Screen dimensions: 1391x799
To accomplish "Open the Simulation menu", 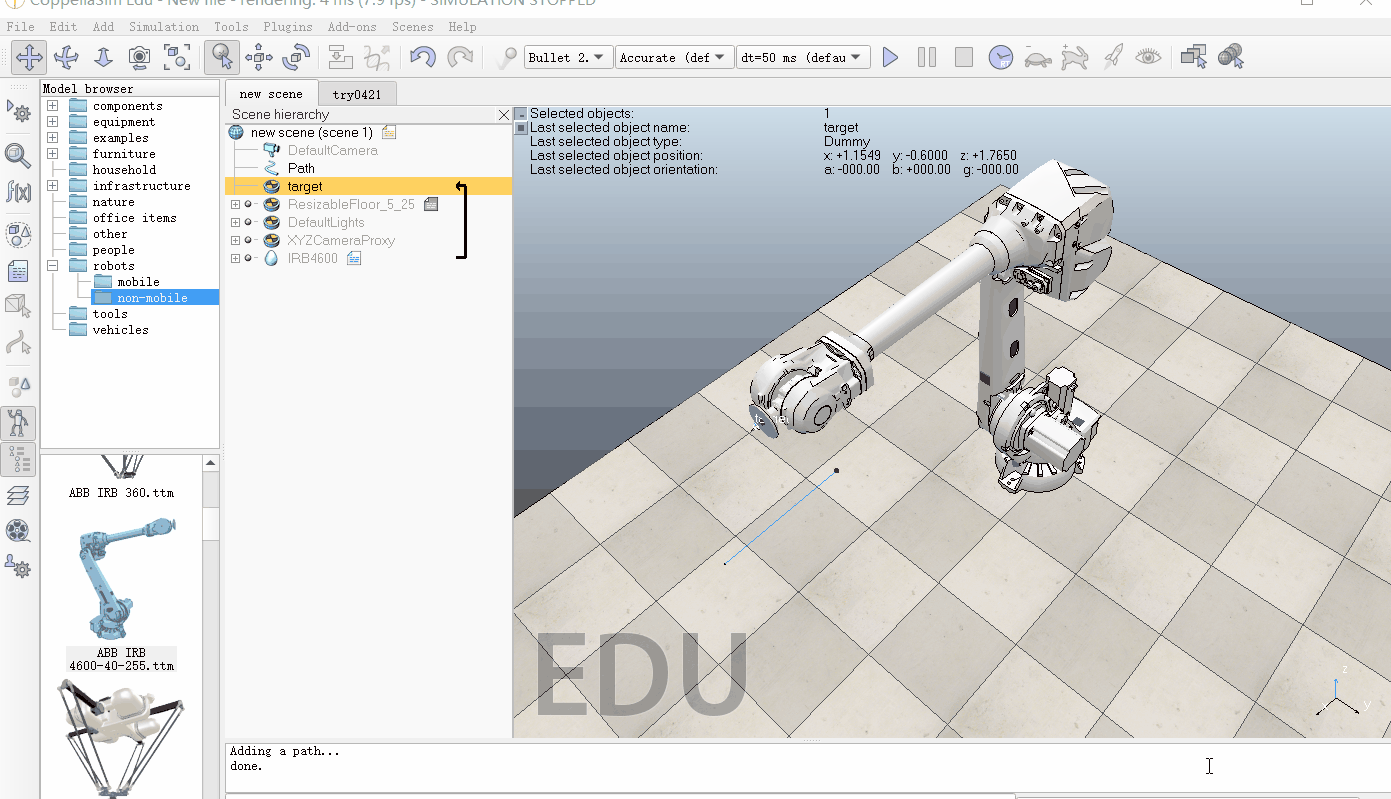I will click(164, 27).
